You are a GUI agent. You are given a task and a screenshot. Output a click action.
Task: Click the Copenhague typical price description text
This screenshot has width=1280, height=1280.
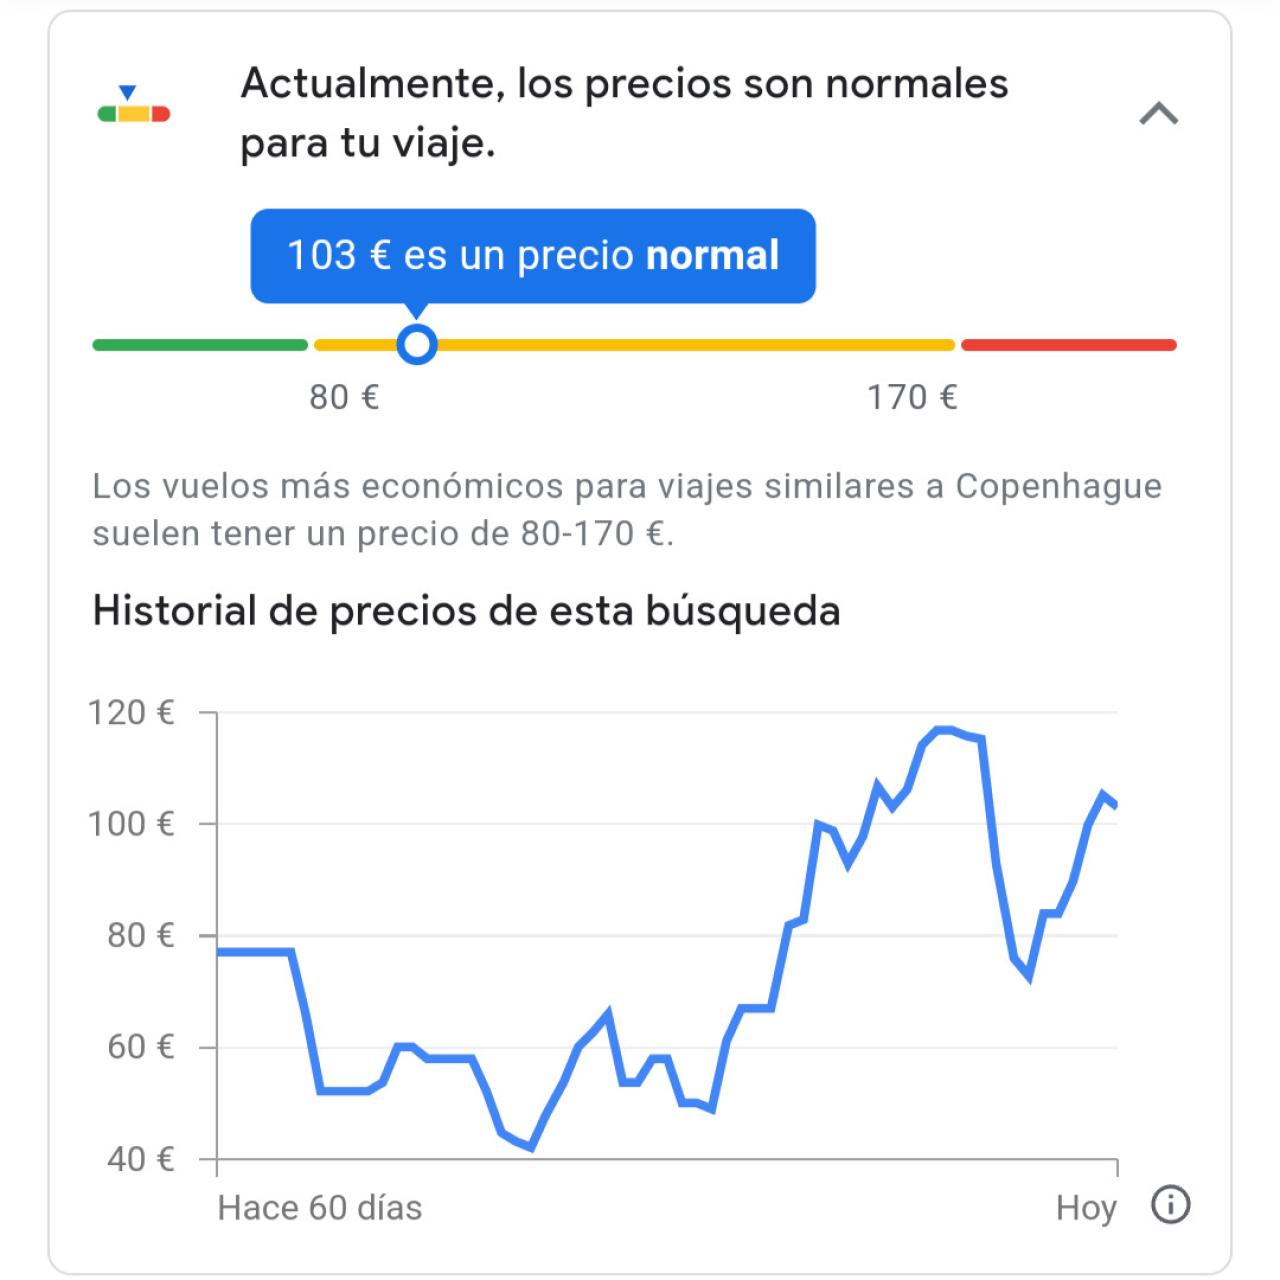[627, 509]
